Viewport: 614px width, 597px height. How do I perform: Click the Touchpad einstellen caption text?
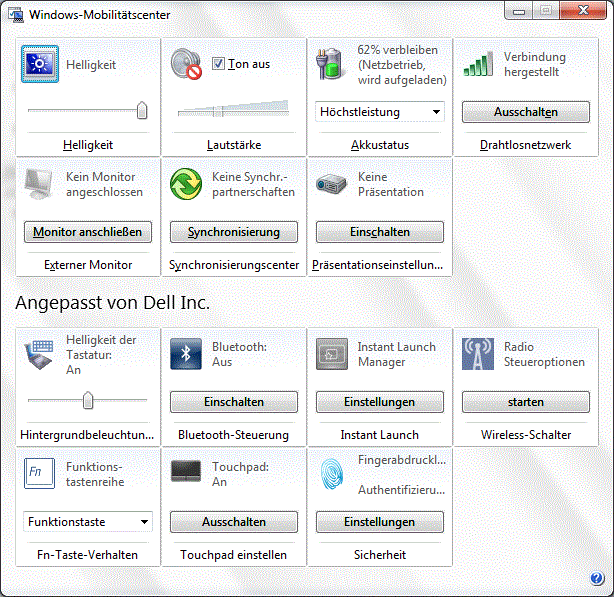[x=233, y=555]
